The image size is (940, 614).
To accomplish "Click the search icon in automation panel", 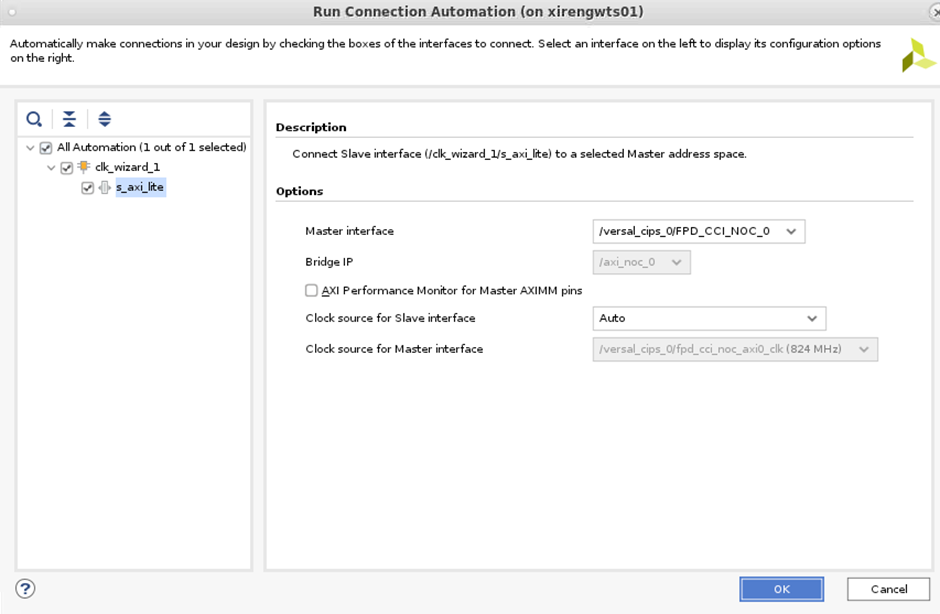I will 34,119.
